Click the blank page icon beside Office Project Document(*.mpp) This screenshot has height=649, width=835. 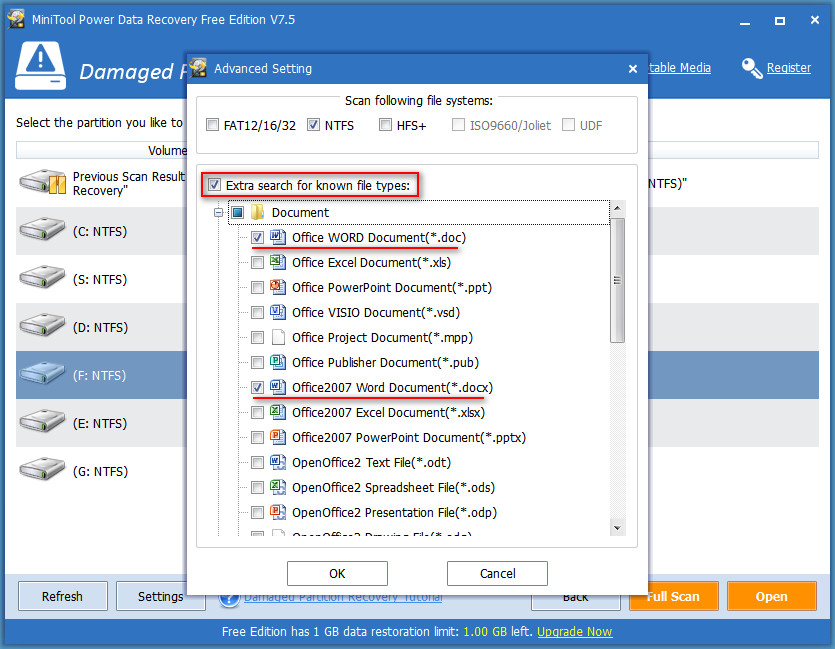click(x=277, y=337)
